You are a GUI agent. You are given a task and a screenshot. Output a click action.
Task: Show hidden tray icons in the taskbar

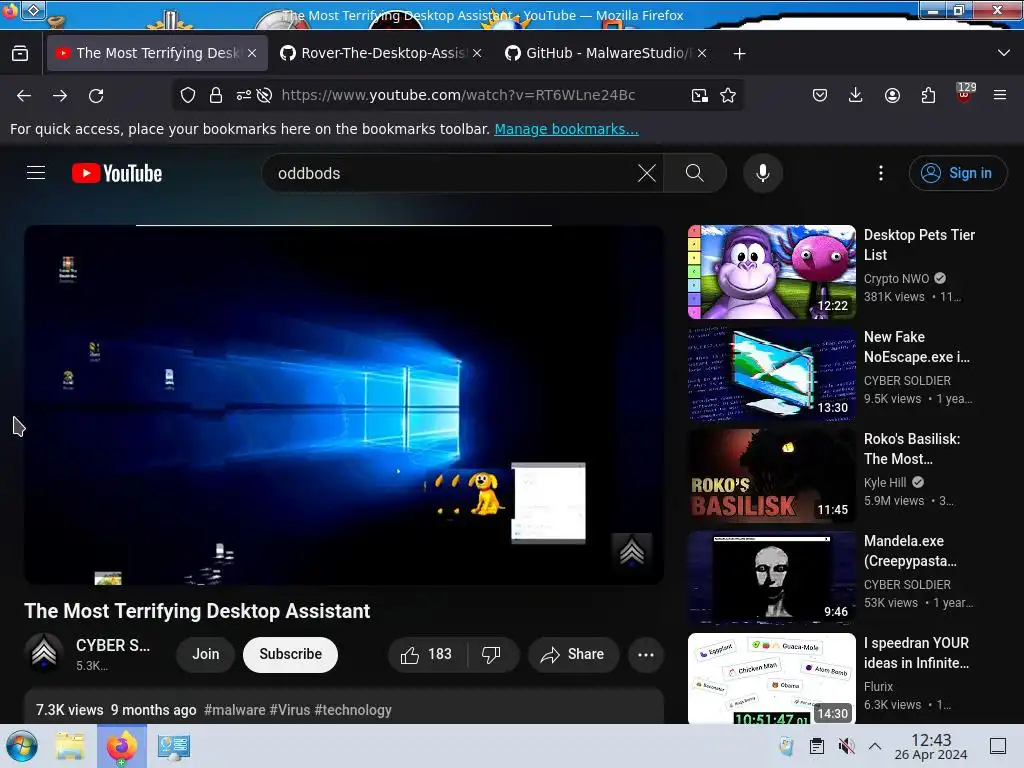pyautogui.click(x=875, y=746)
